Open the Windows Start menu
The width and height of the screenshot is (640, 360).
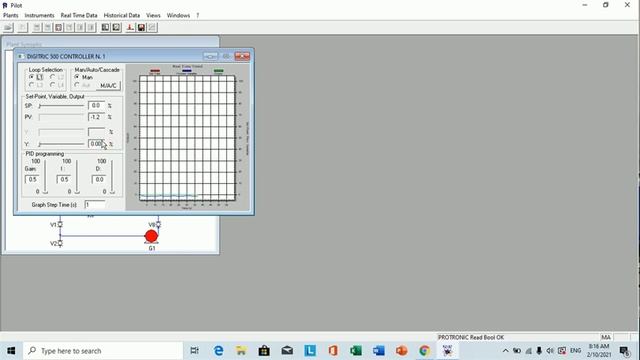(11, 351)
